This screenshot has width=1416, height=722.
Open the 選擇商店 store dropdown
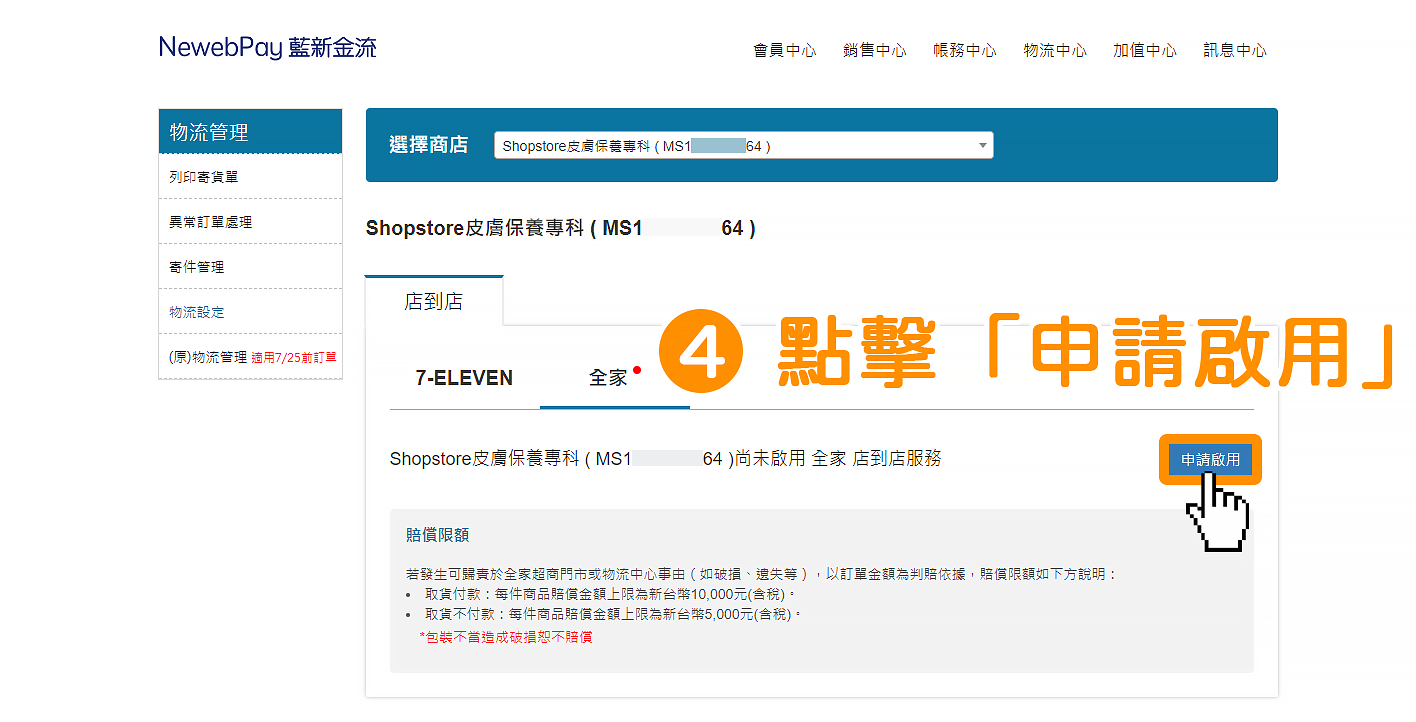(744, 144)
